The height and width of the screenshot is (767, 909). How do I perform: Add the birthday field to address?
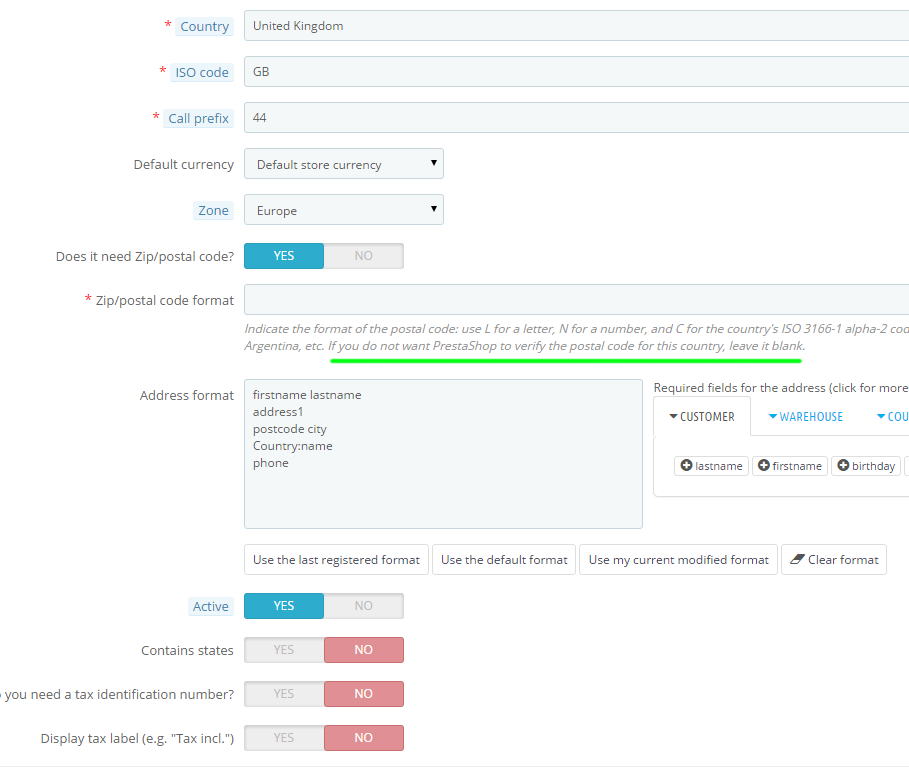coord(866,466)
